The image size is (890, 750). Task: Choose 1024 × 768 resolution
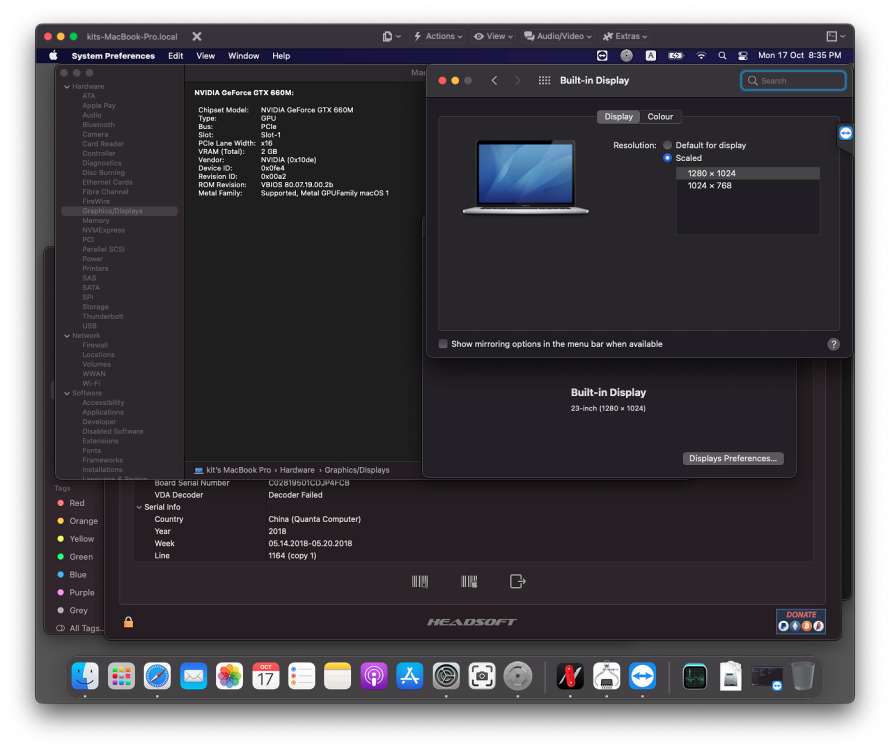click(748, 186)
